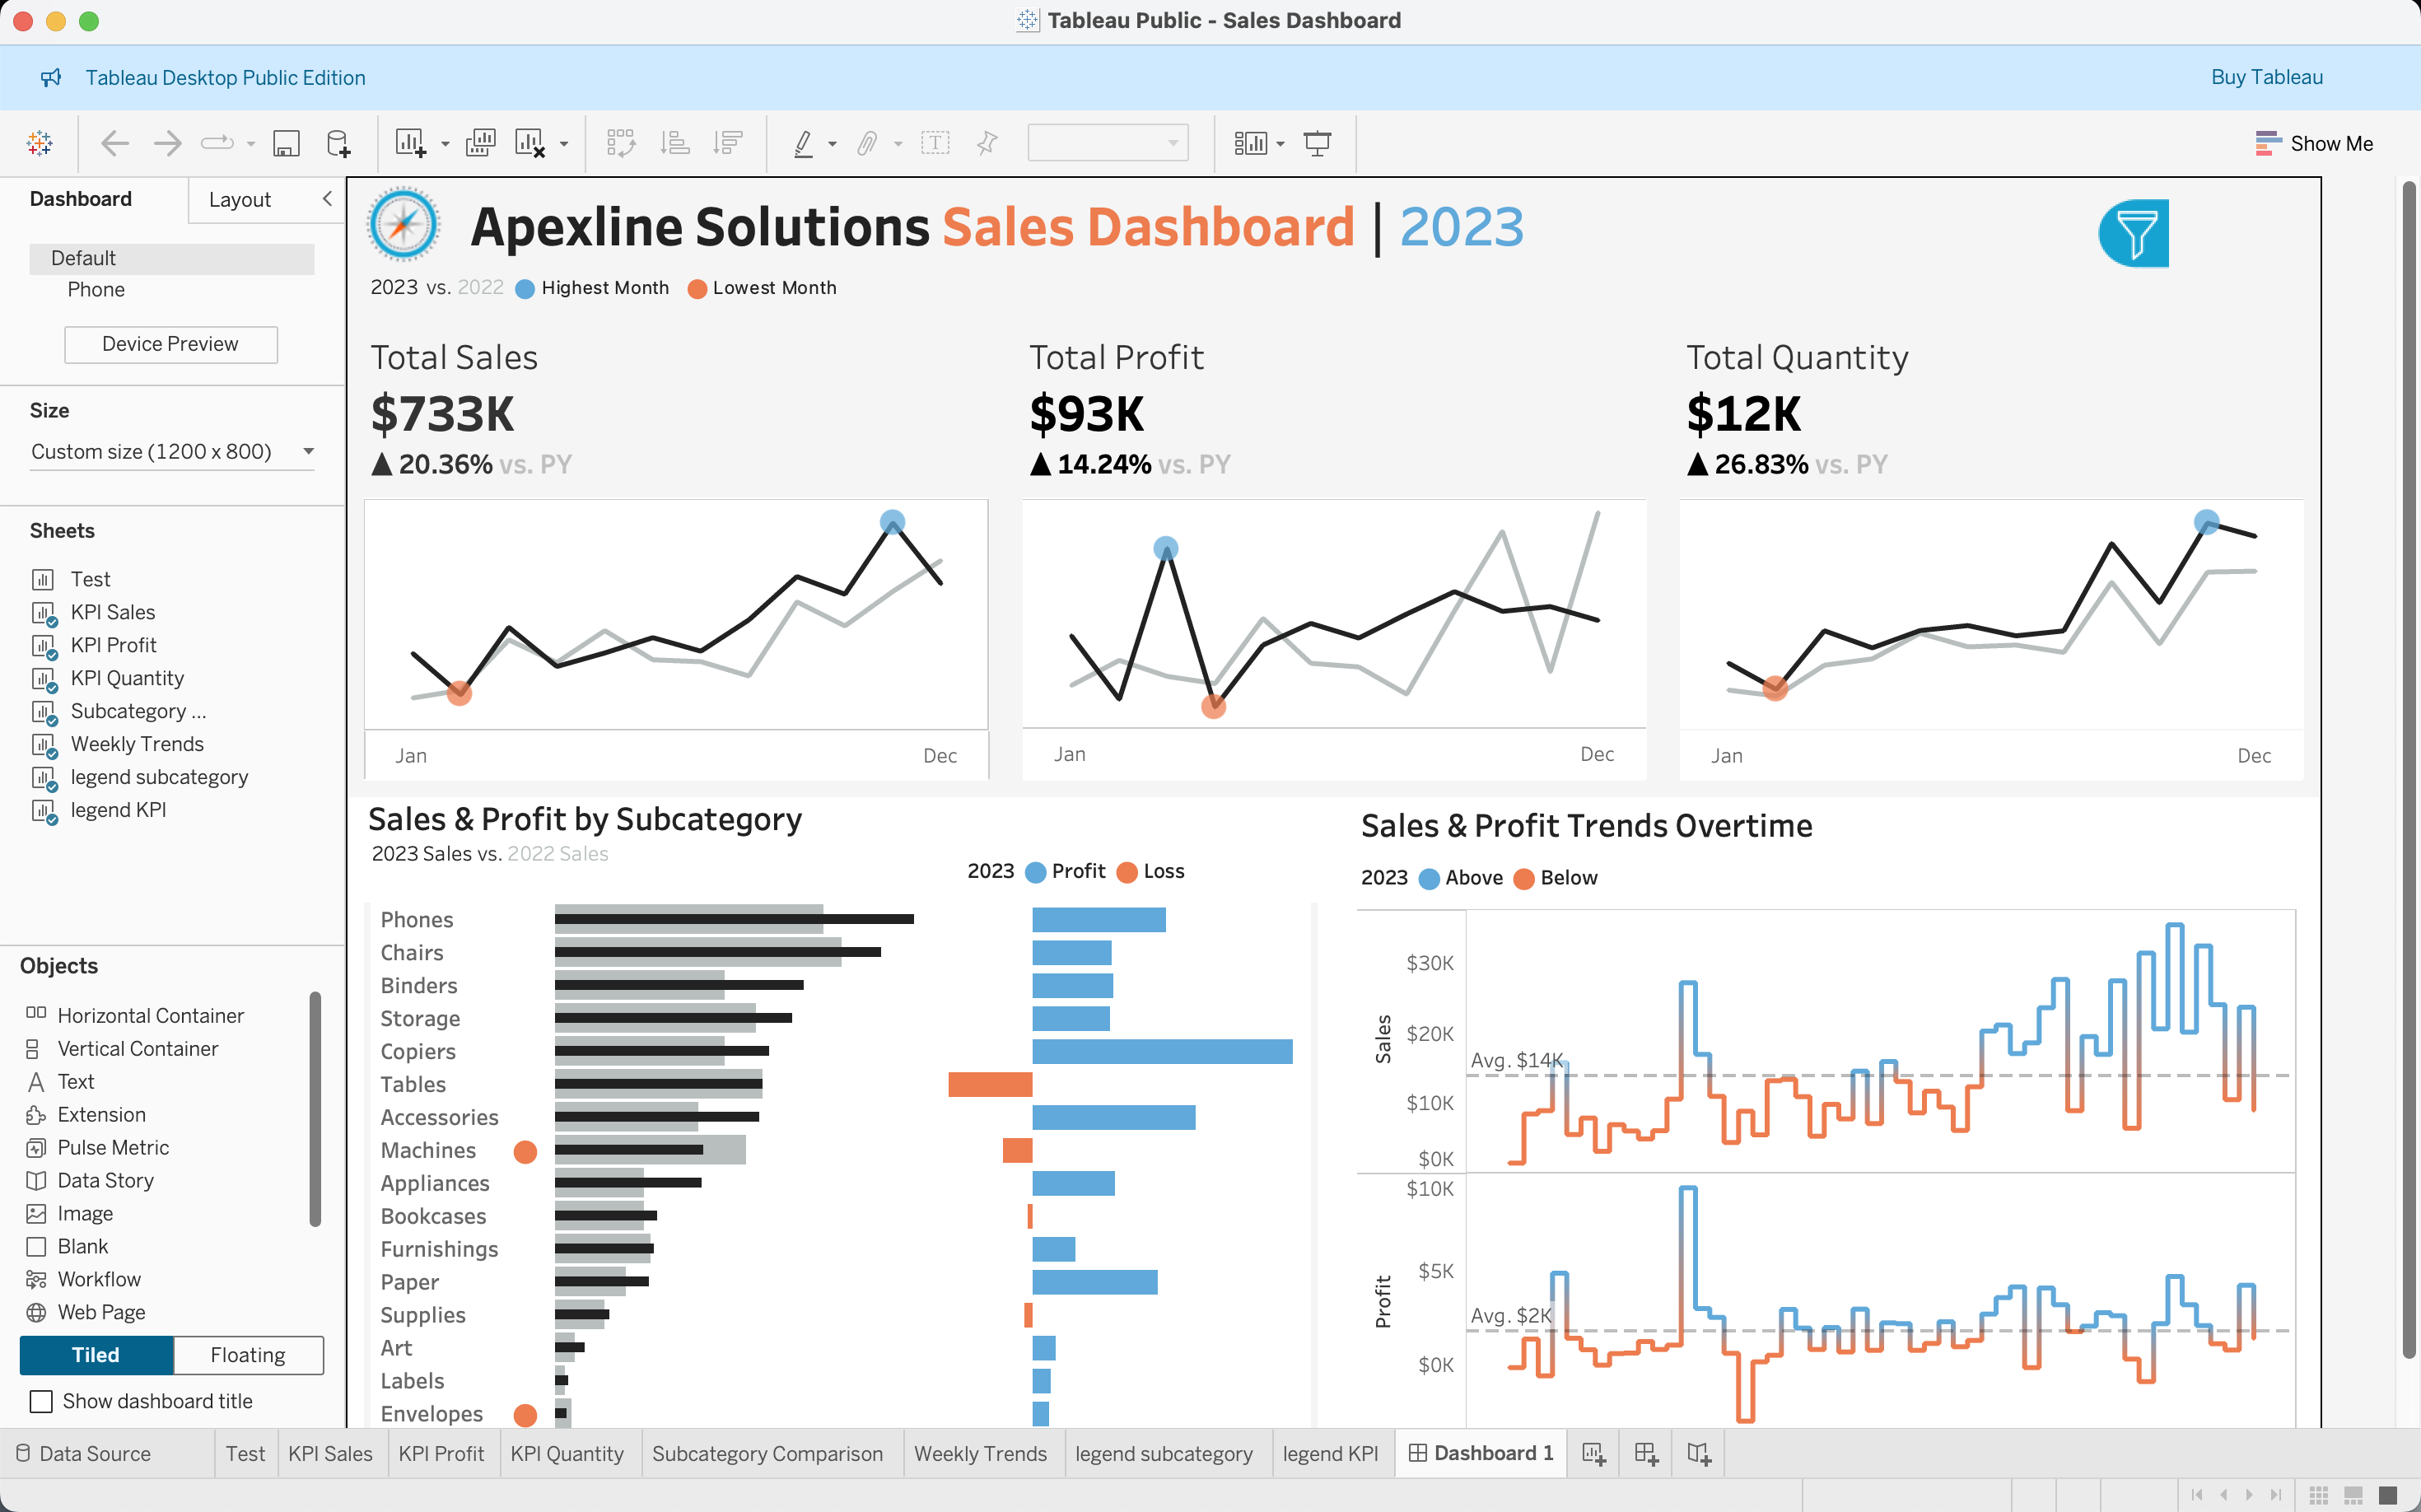This screenshot has height=1512, width=2421.
Task: Select the Tiled option
Action: coord(96,1355)
